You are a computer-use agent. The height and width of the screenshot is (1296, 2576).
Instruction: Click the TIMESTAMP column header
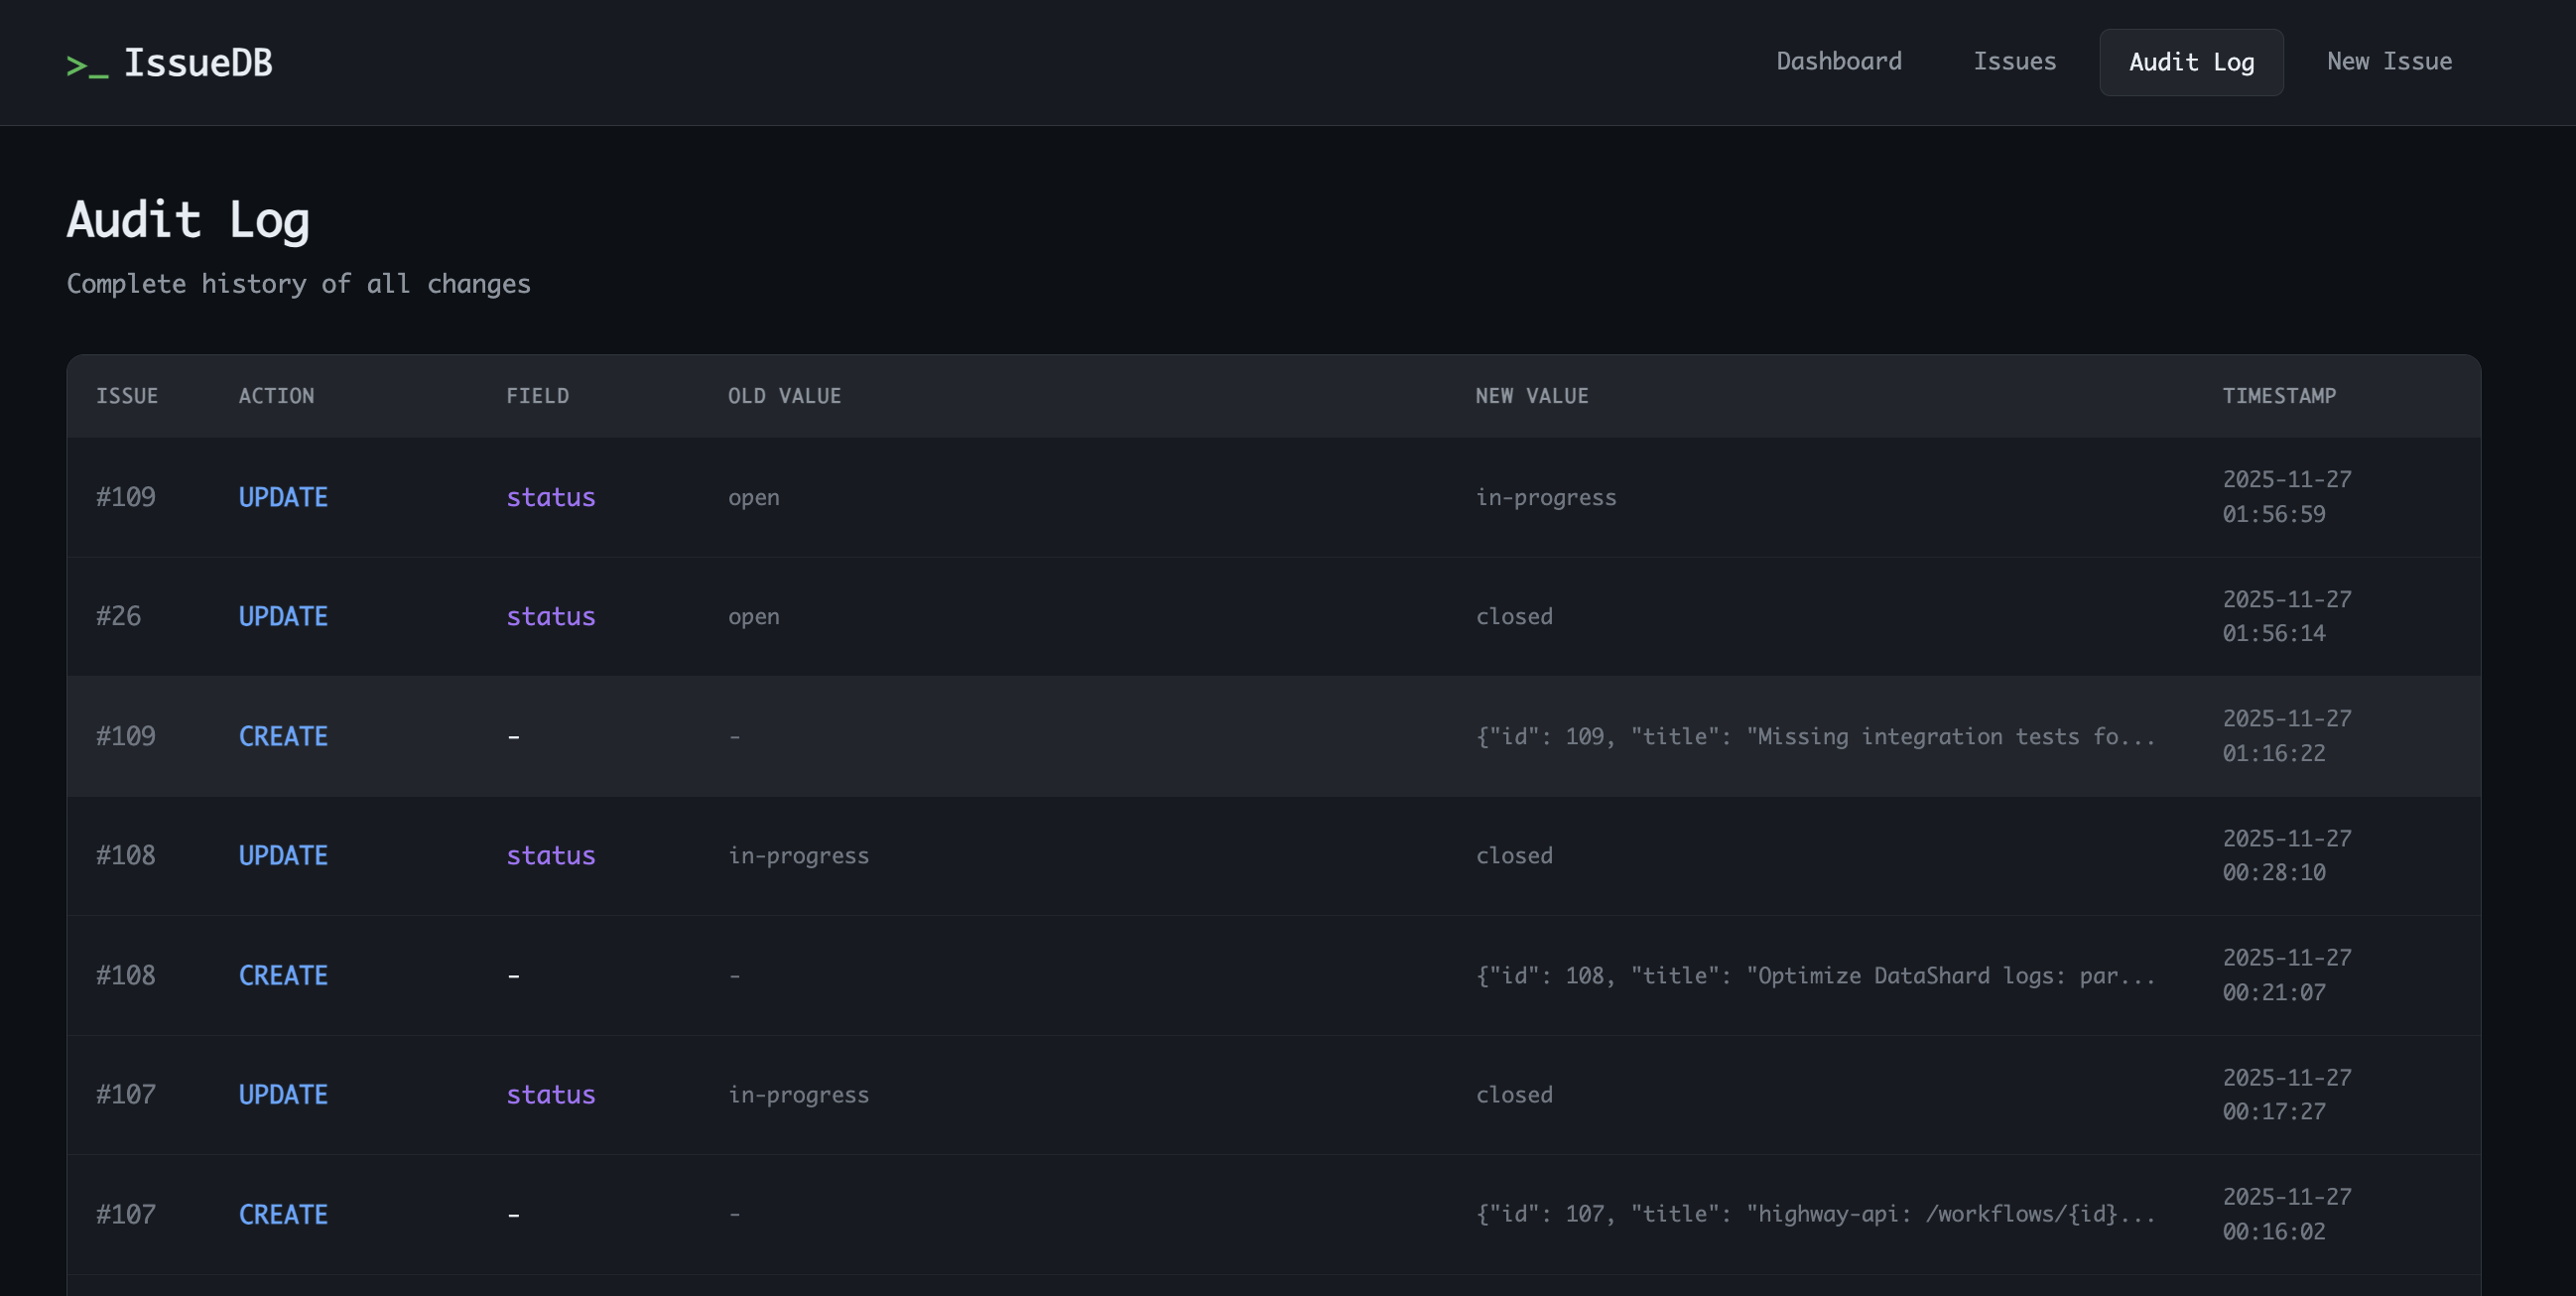tap(2278, 396)
